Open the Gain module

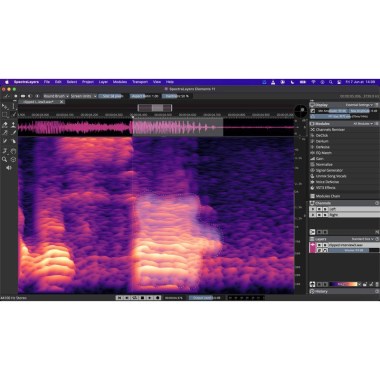(319, 159)
